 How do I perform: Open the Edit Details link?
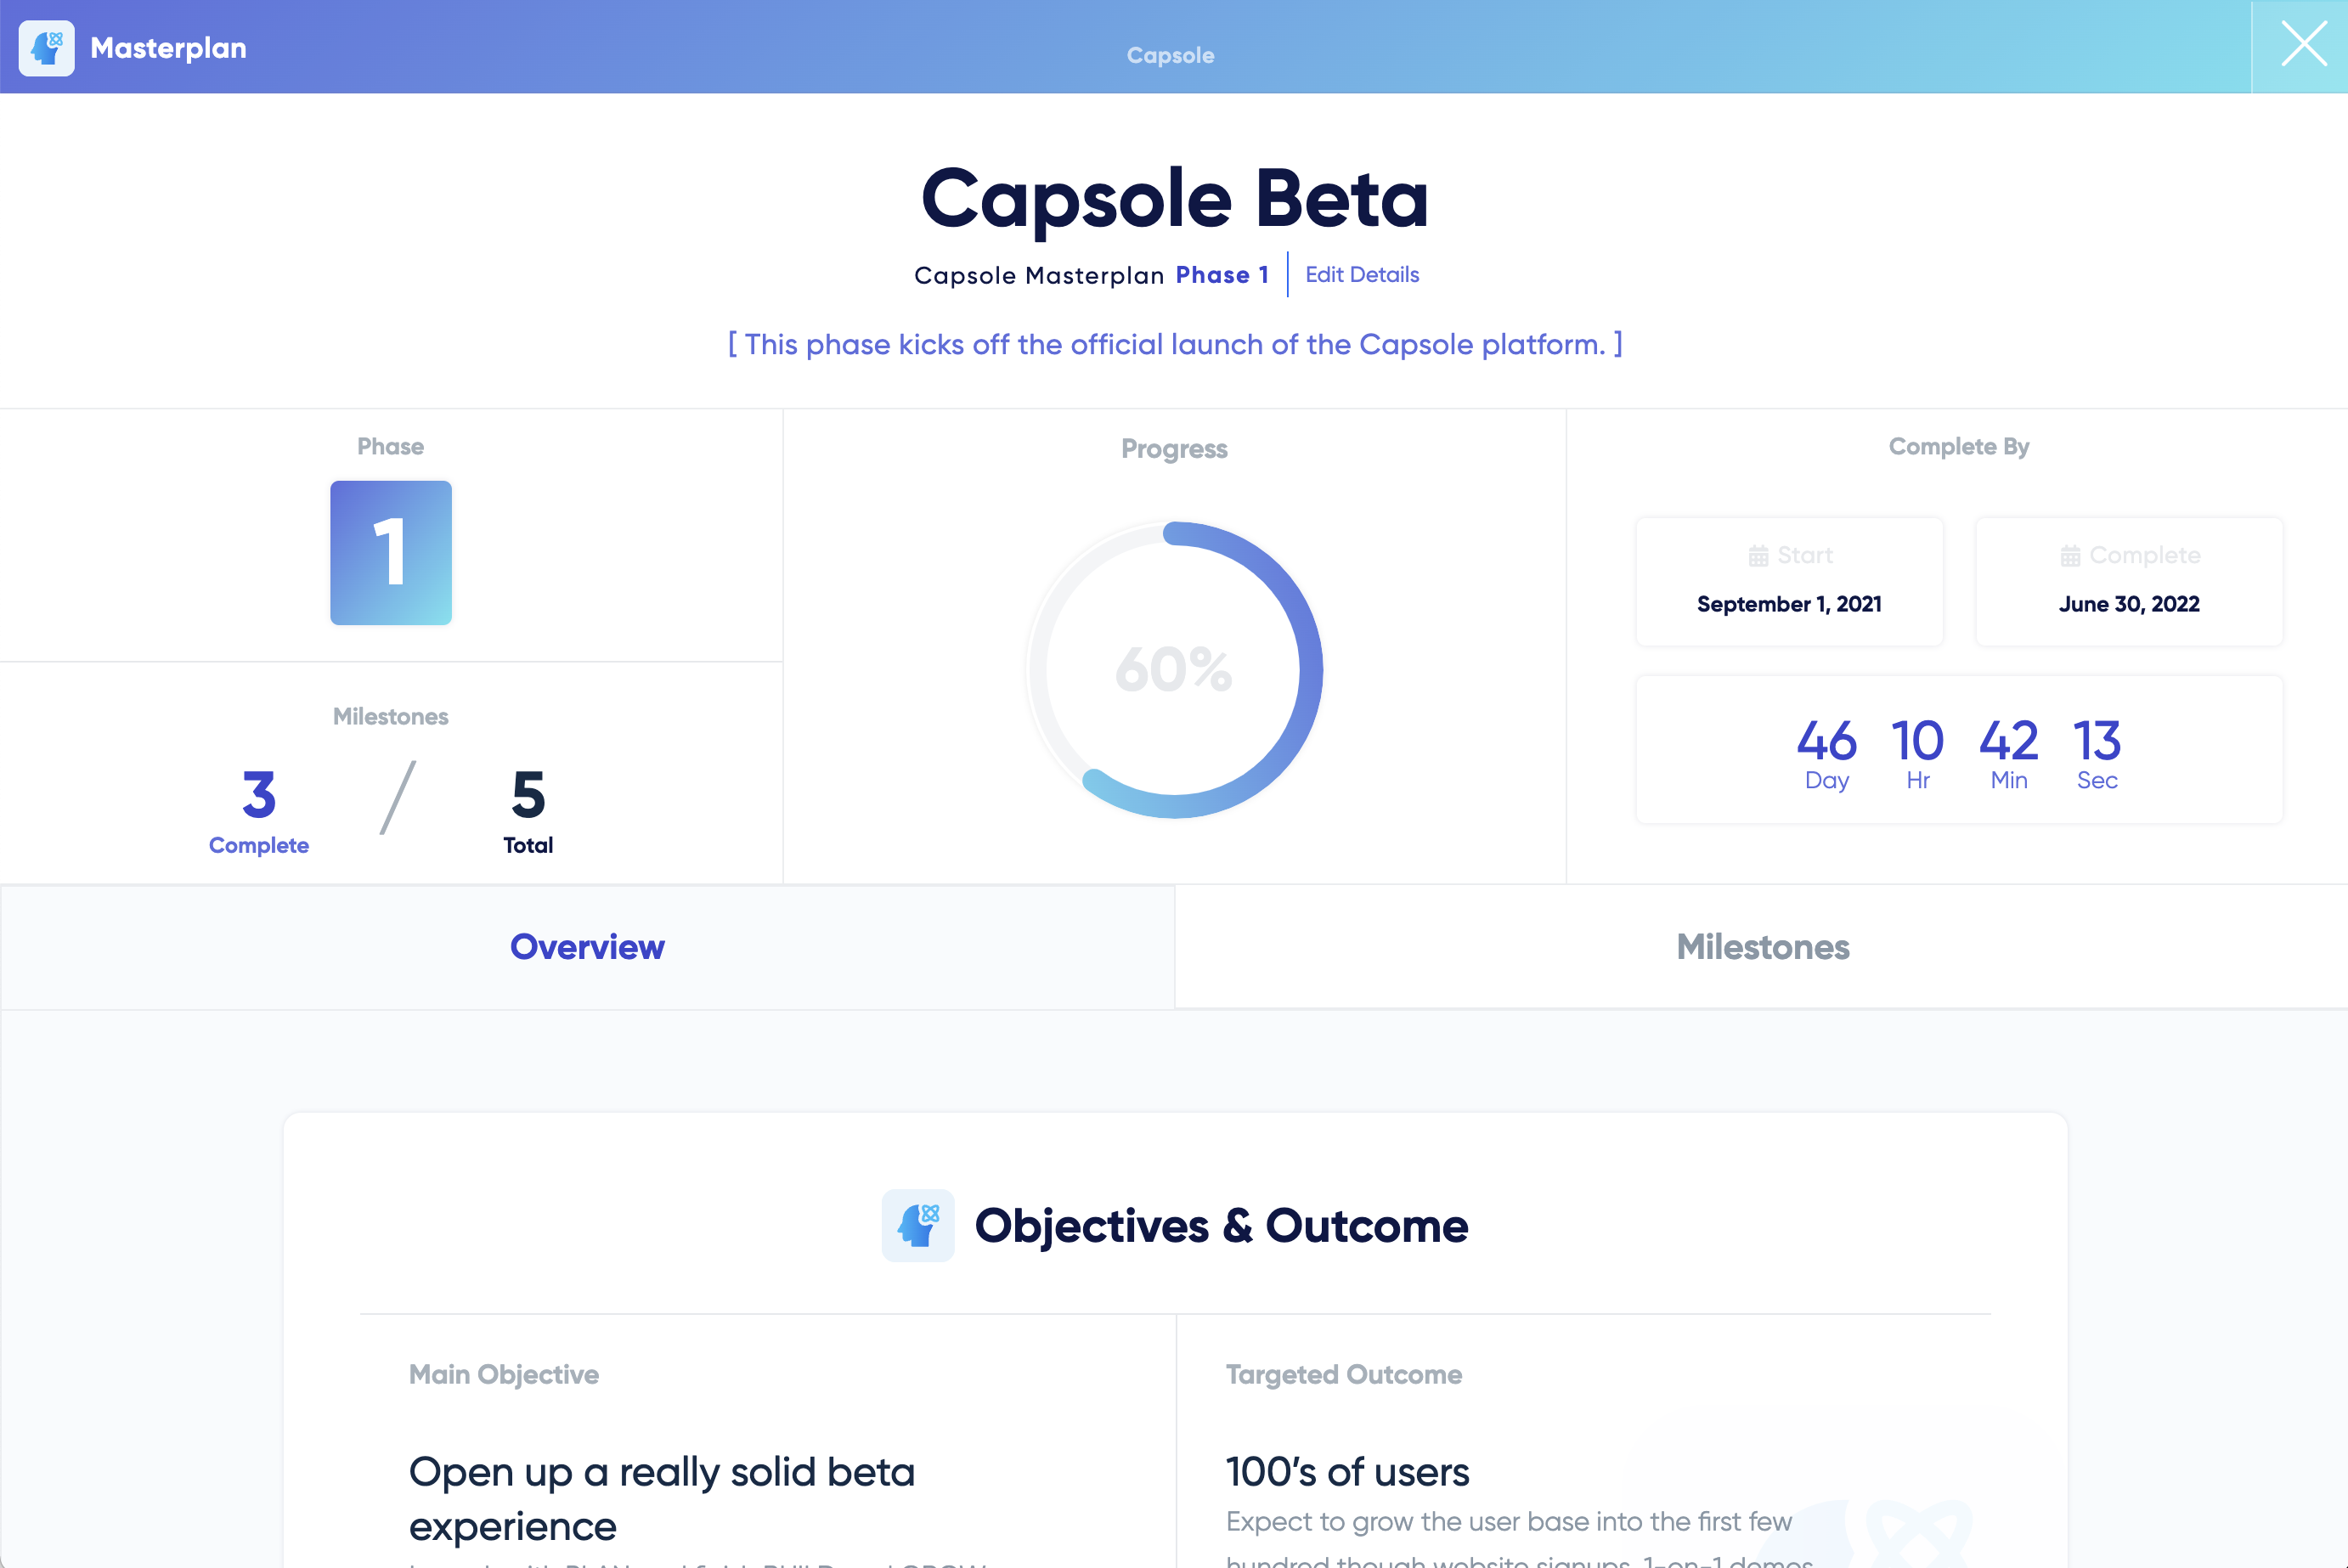[1362, 274]
